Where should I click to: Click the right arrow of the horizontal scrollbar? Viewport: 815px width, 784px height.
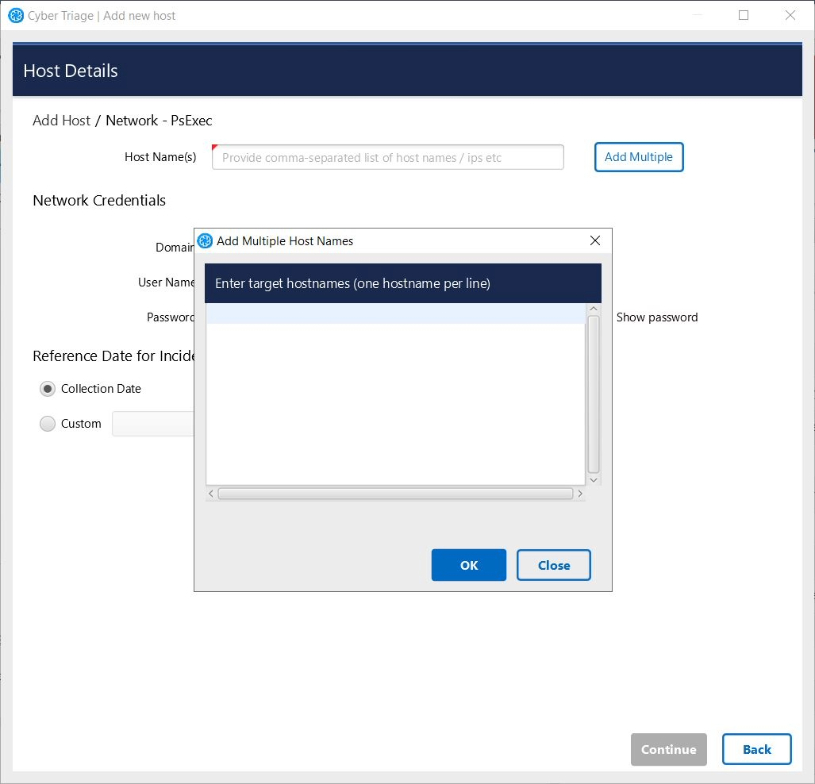click(x=580, y=494)
